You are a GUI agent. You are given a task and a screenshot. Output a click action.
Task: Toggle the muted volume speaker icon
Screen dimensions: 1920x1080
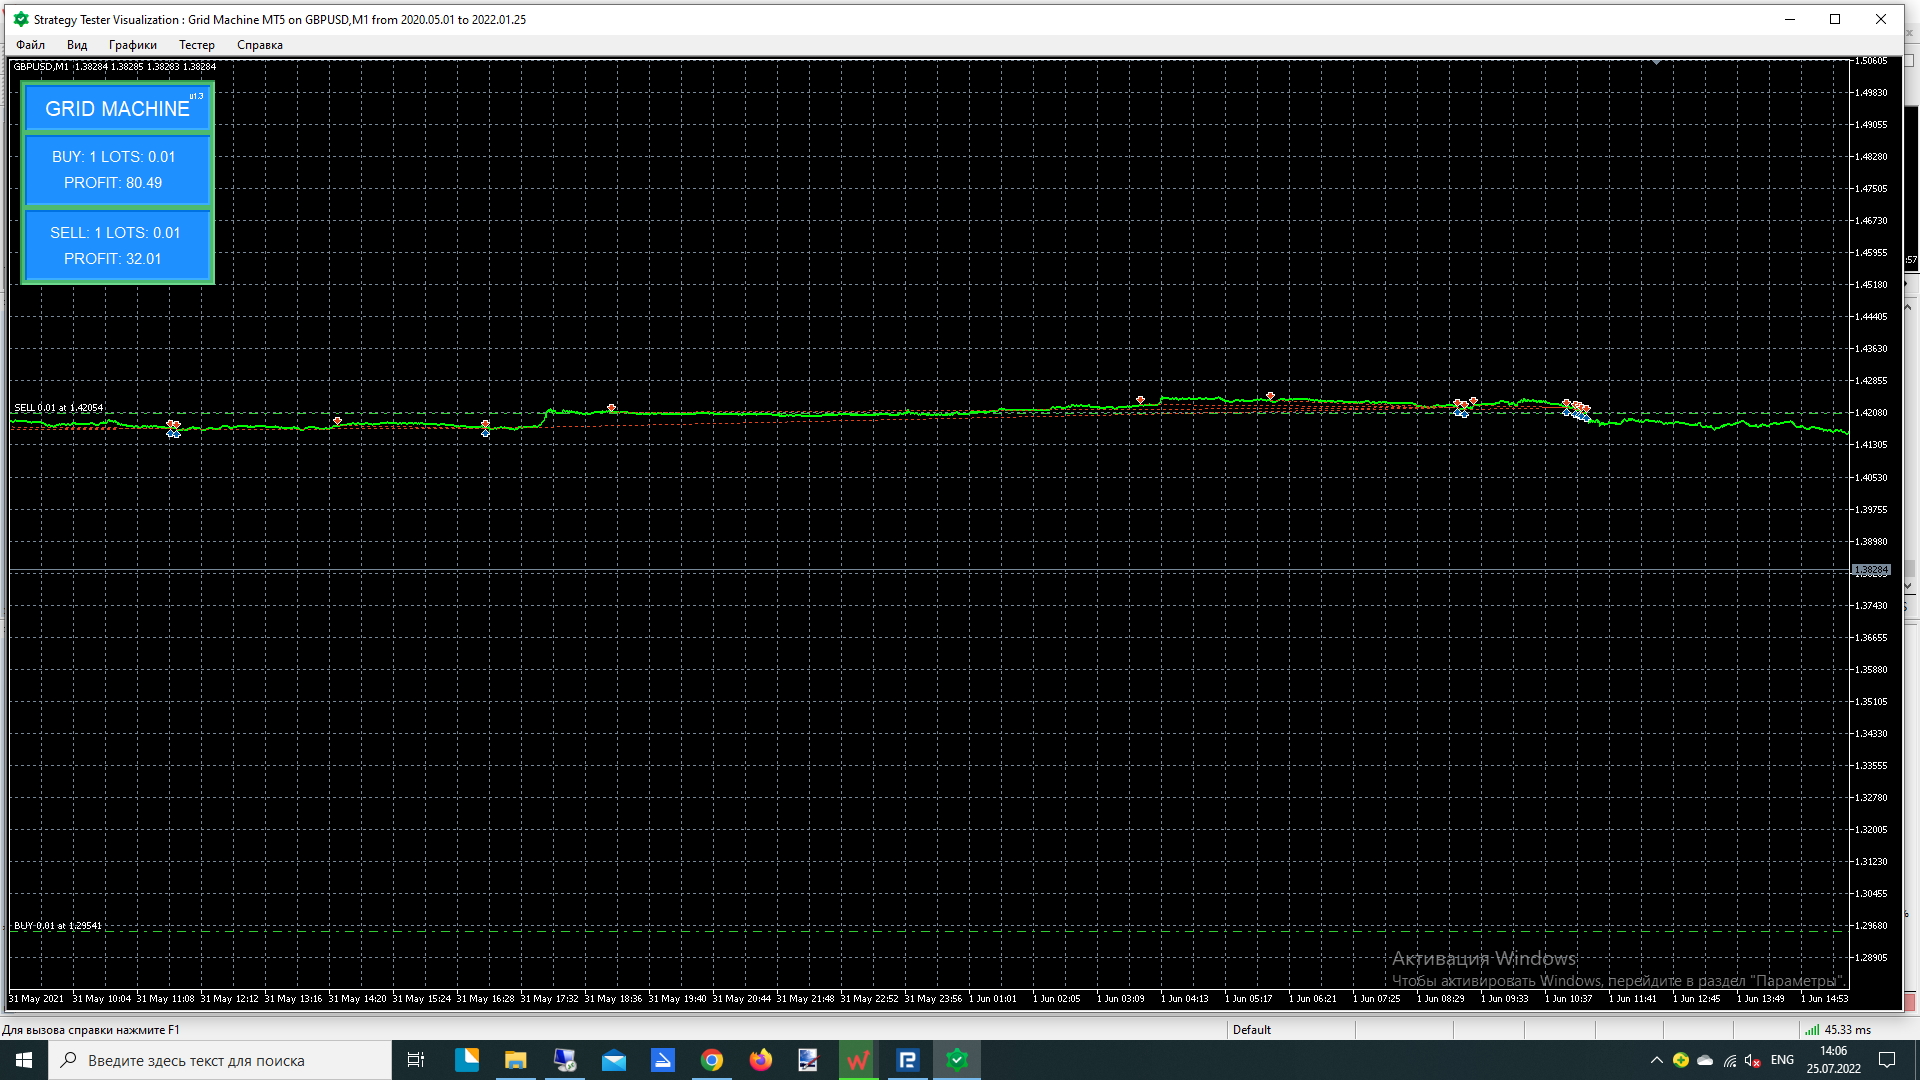pos(1752,1060)
